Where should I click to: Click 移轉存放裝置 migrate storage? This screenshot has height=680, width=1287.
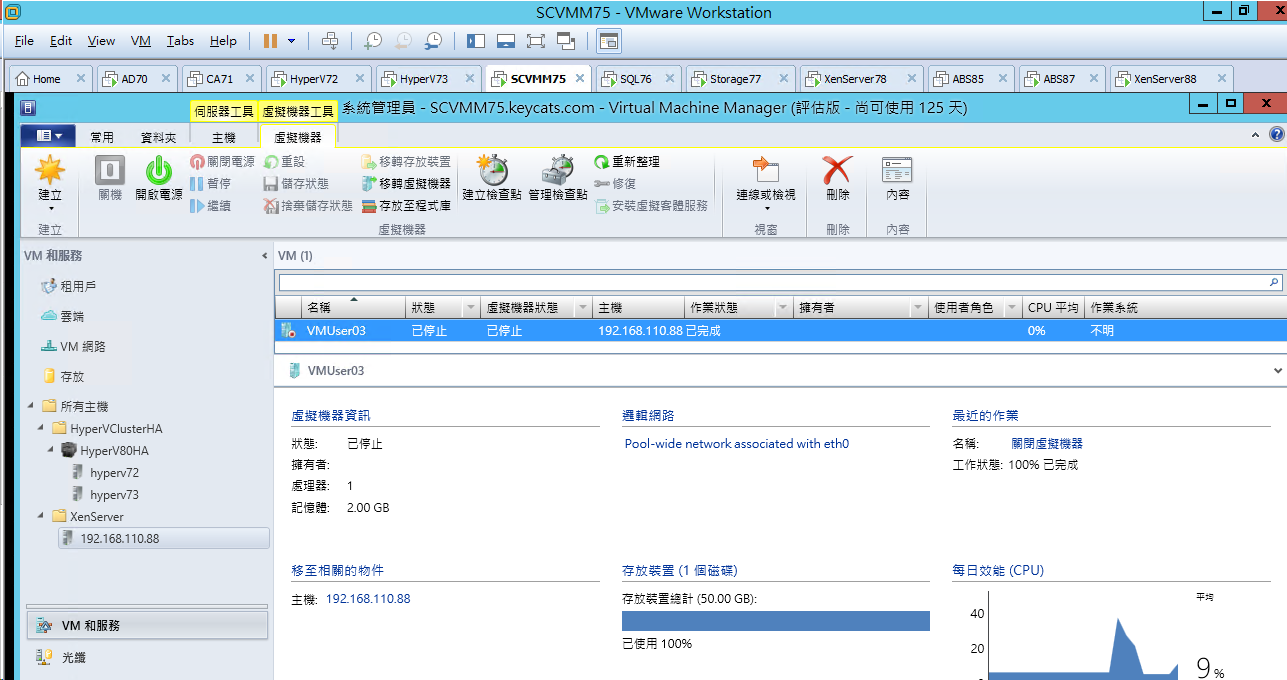click(406, 161)
